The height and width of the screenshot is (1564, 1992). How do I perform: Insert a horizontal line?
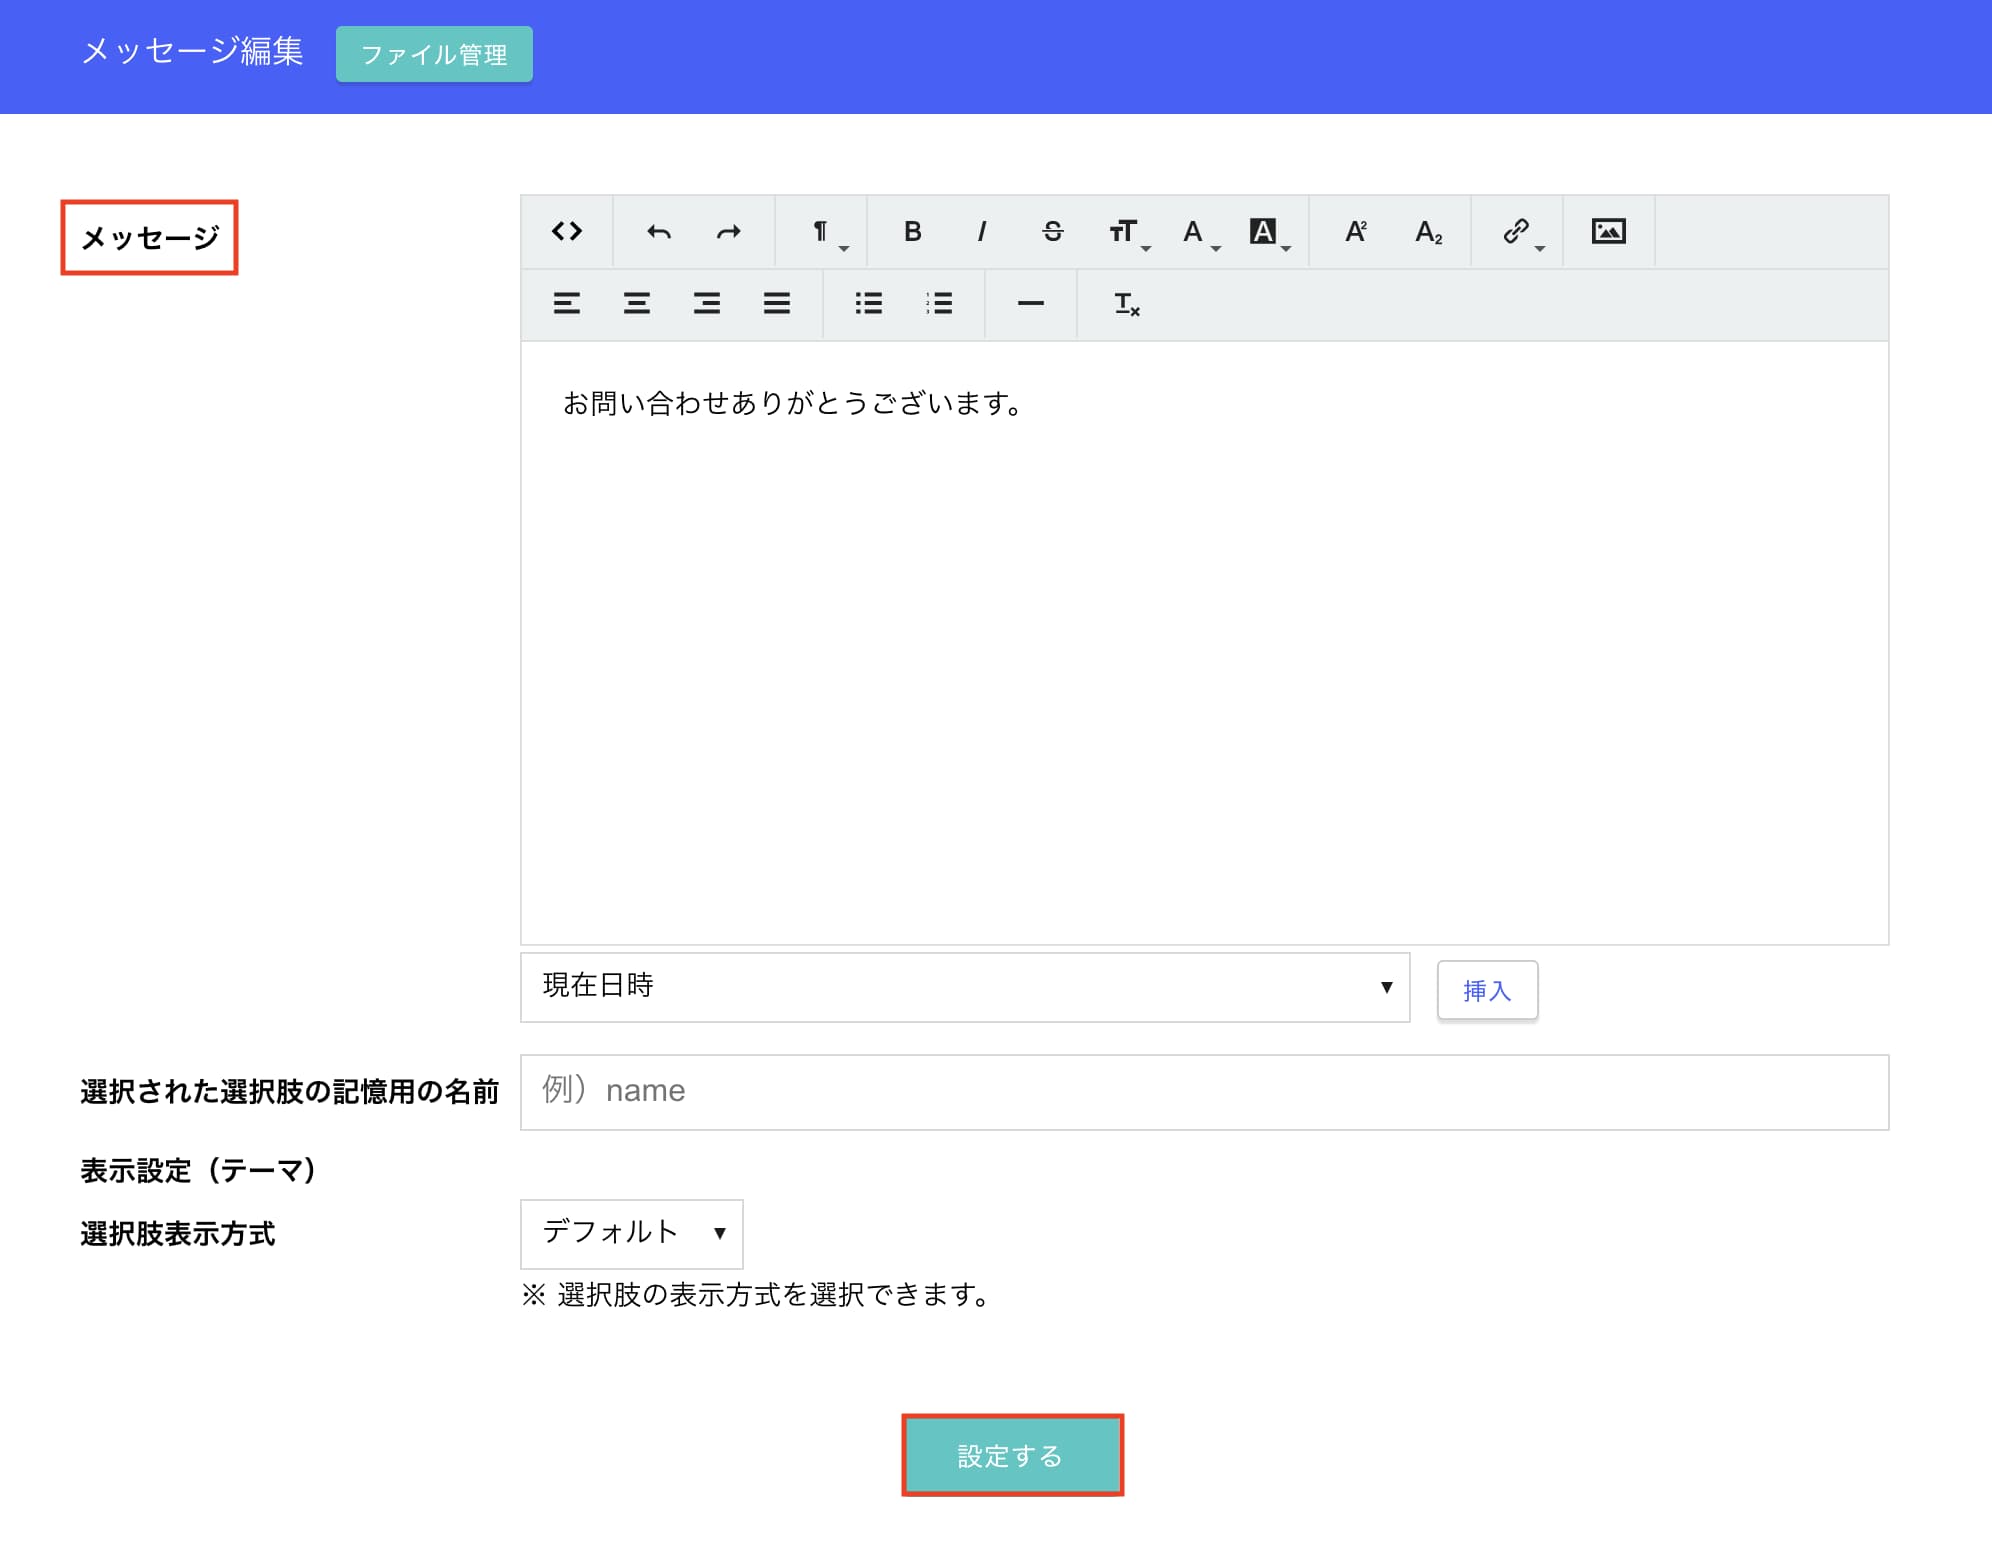click(x=1031, y=304)
